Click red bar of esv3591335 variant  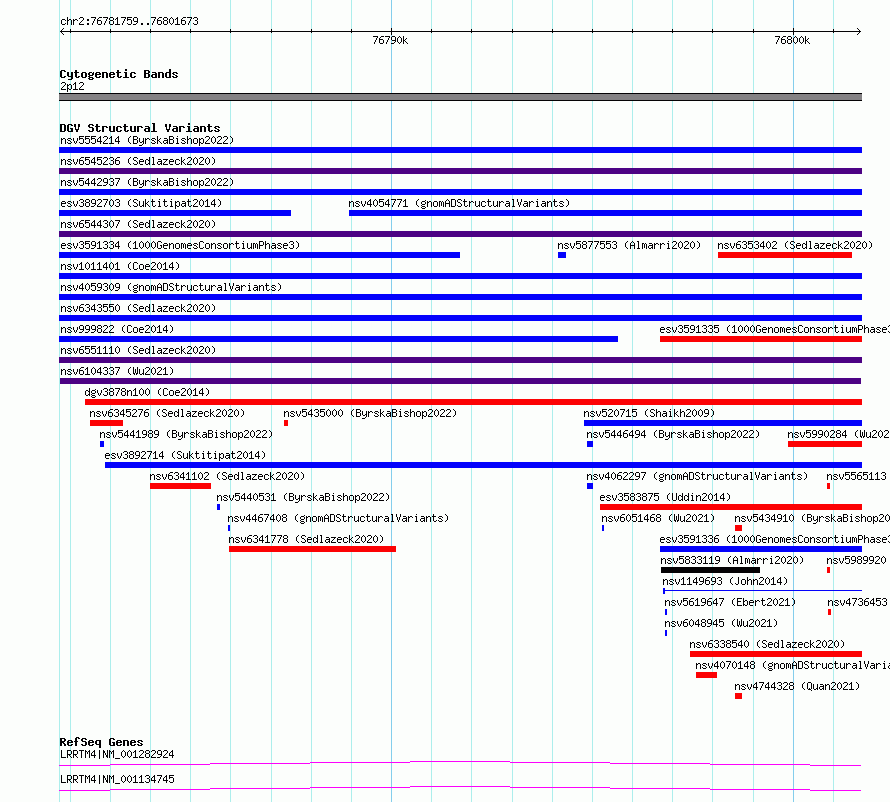click(x=761, y=339)
